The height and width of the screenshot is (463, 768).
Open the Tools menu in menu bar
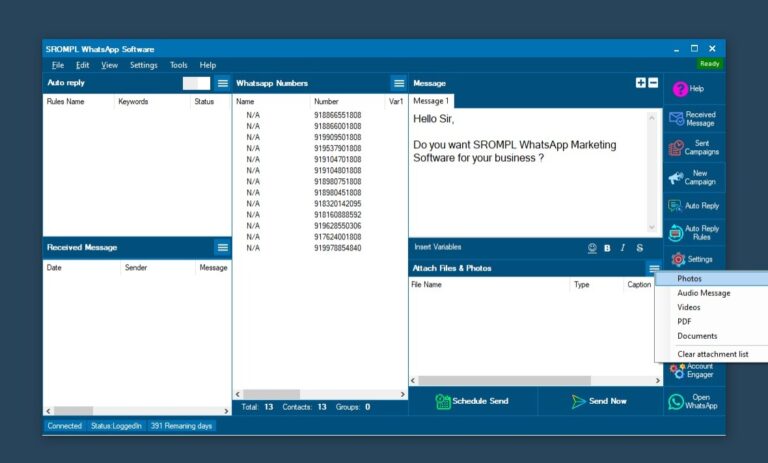178,65
